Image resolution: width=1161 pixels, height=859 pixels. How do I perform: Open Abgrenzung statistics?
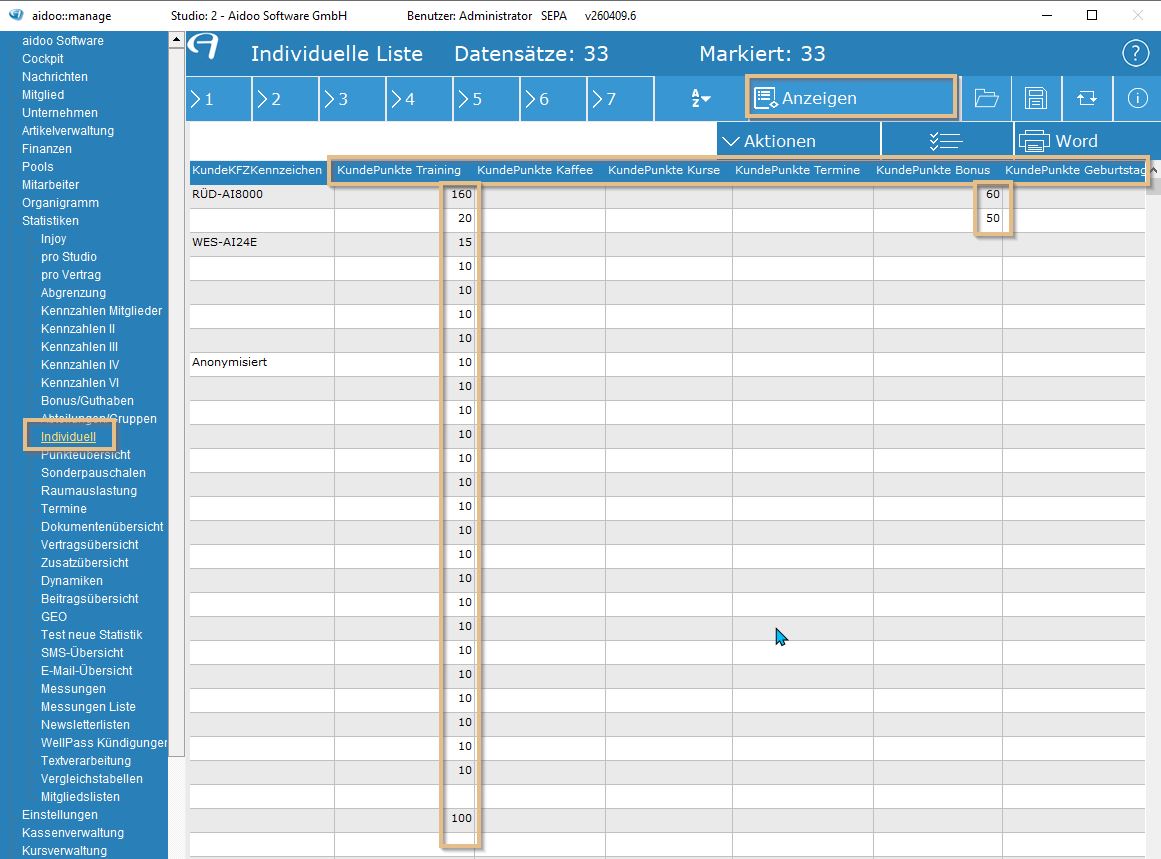(73, 293)
